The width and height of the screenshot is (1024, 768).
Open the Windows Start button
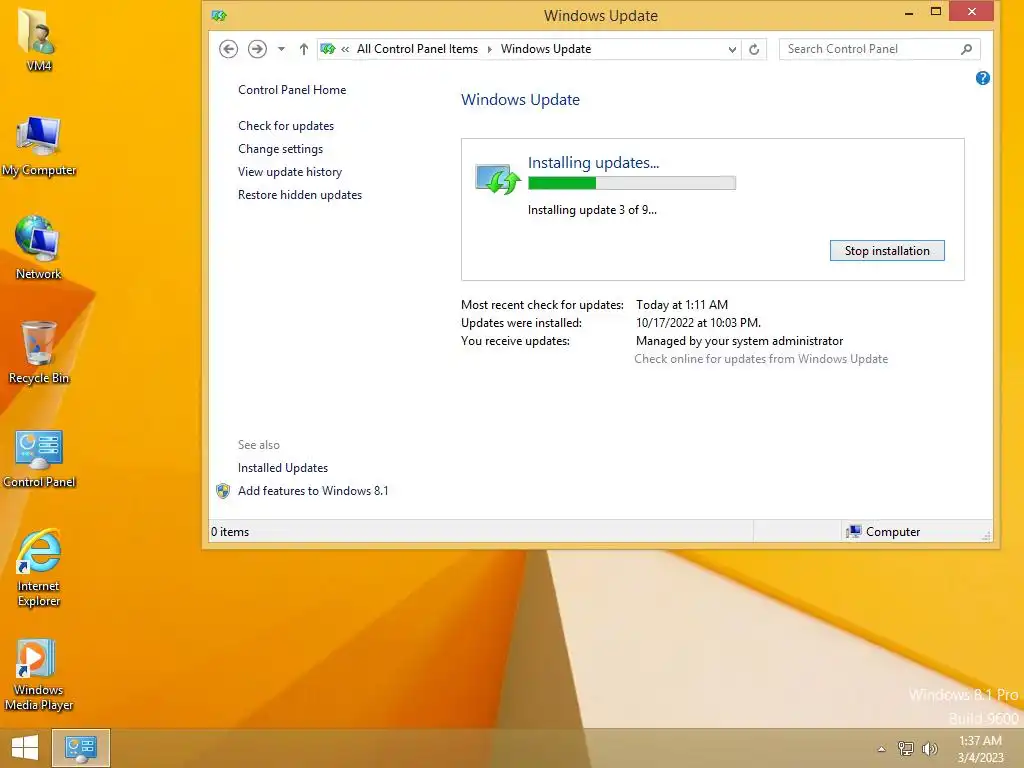[x=25, y=748]
